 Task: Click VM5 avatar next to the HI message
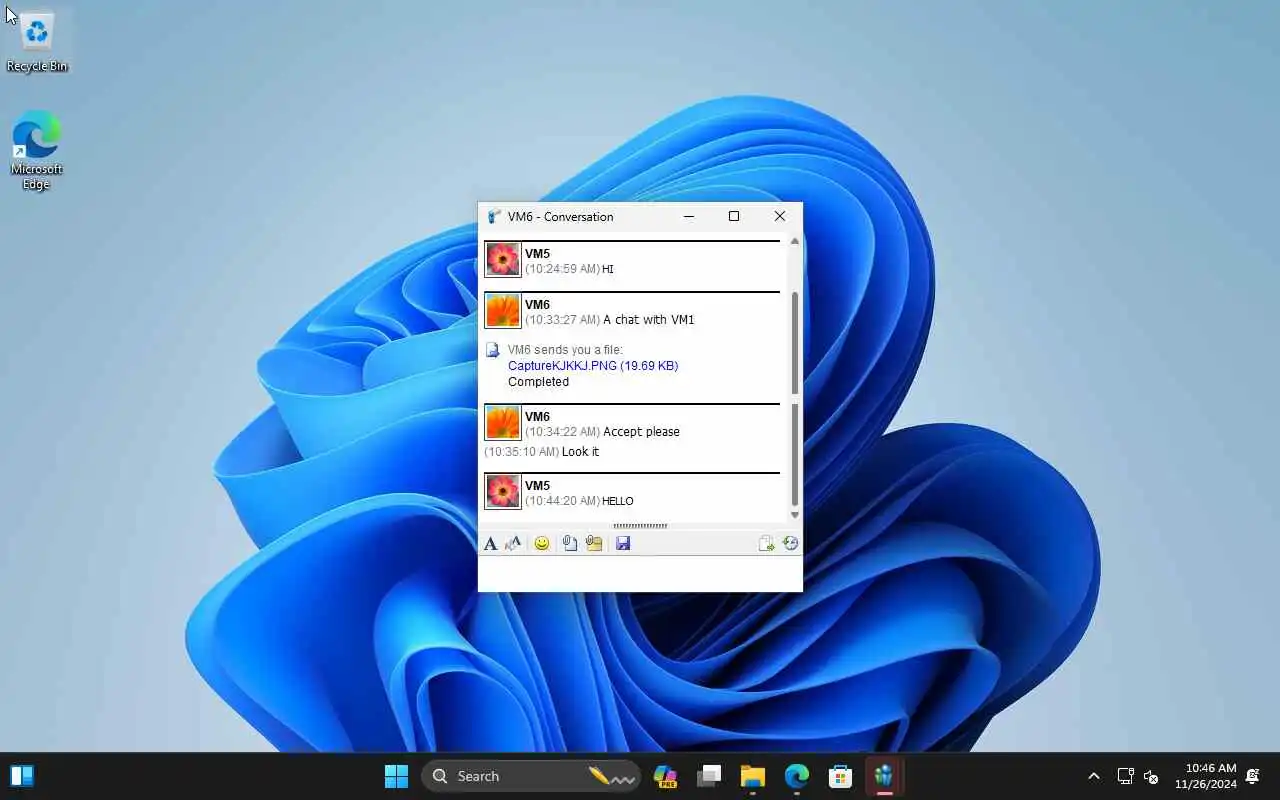[503, 260]
